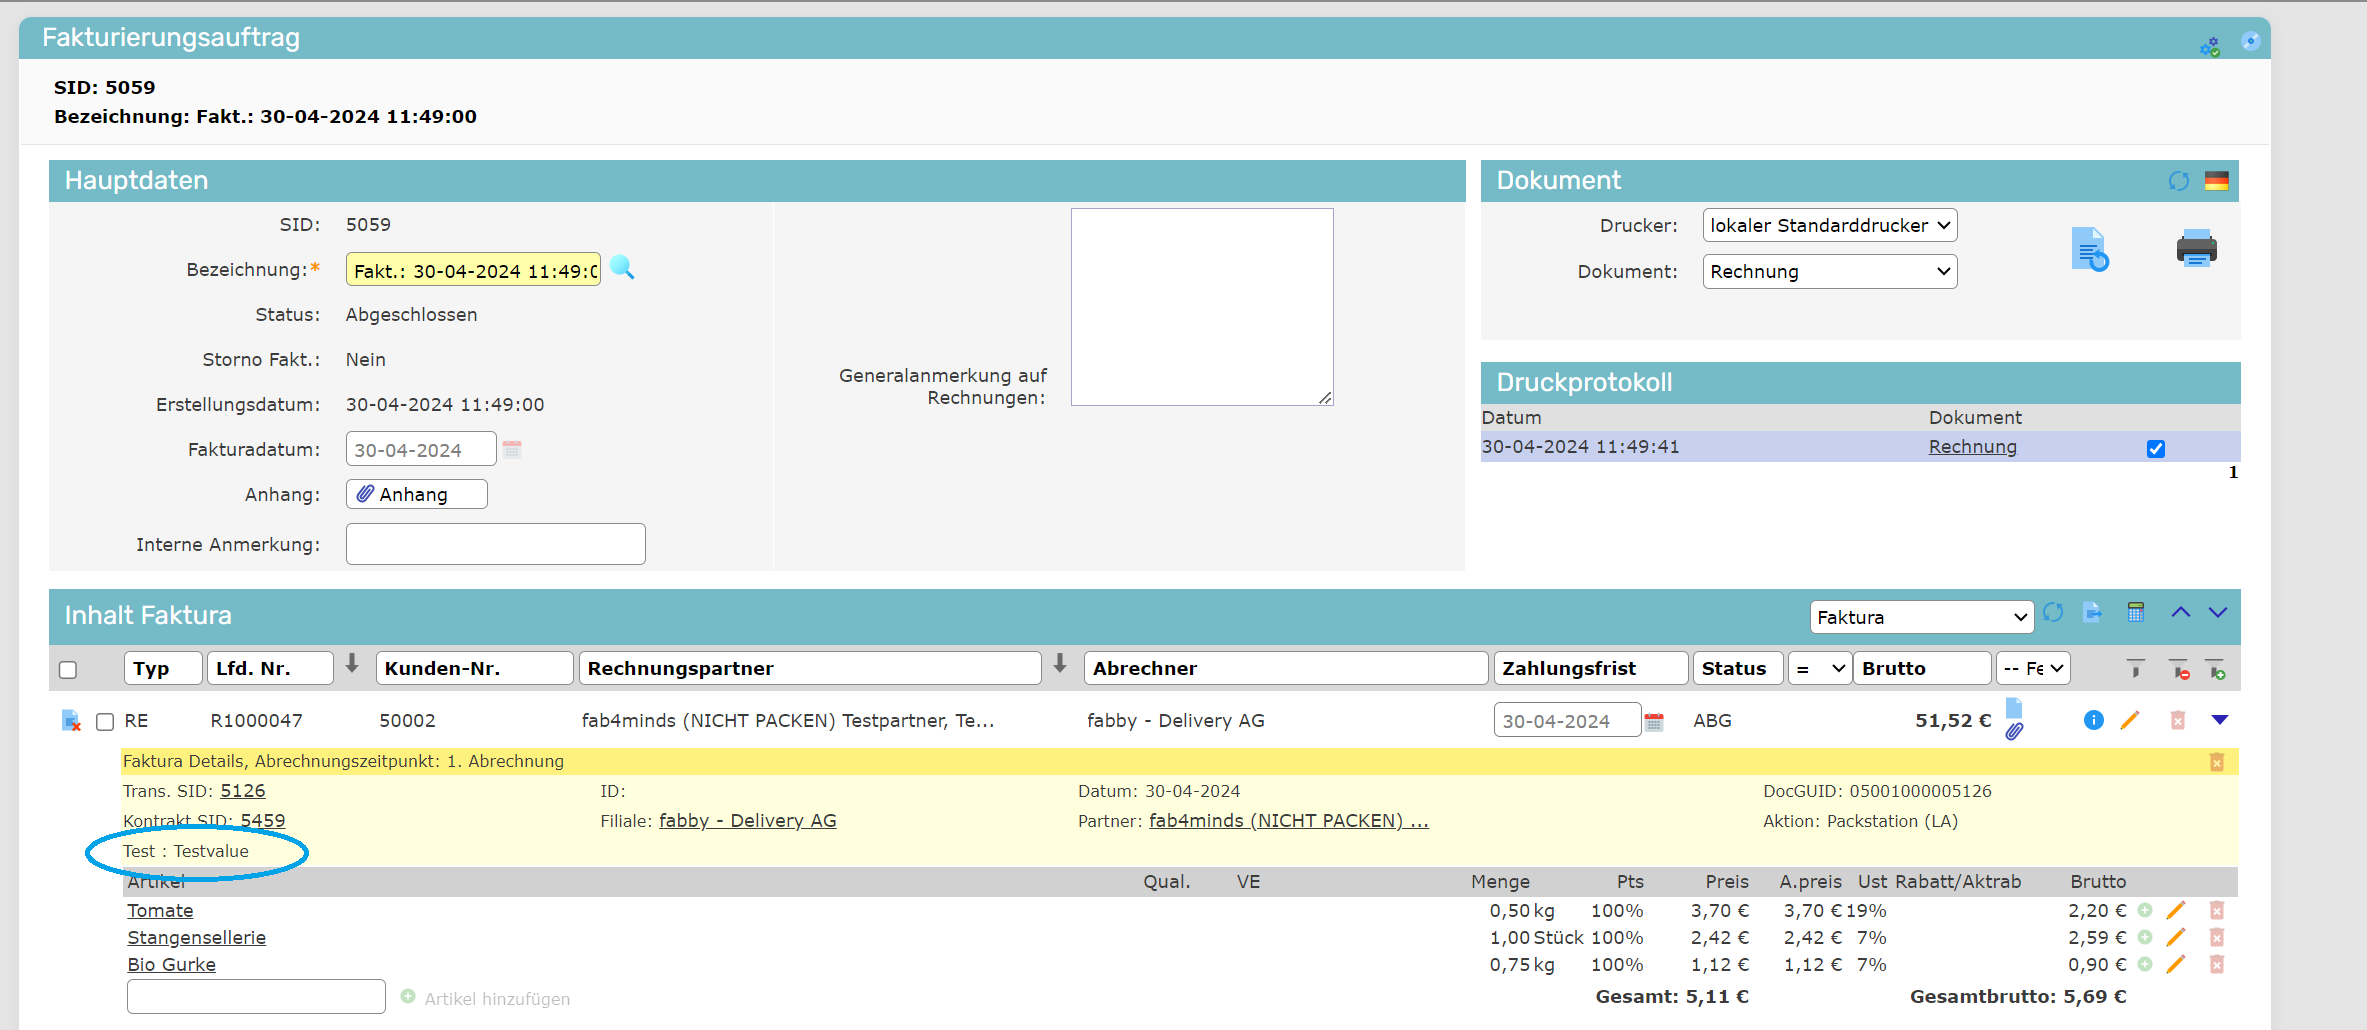The width and height of the screenshot is (2367, 1030).
Task: Click the German flag language icon
Action: point(2216,181)
